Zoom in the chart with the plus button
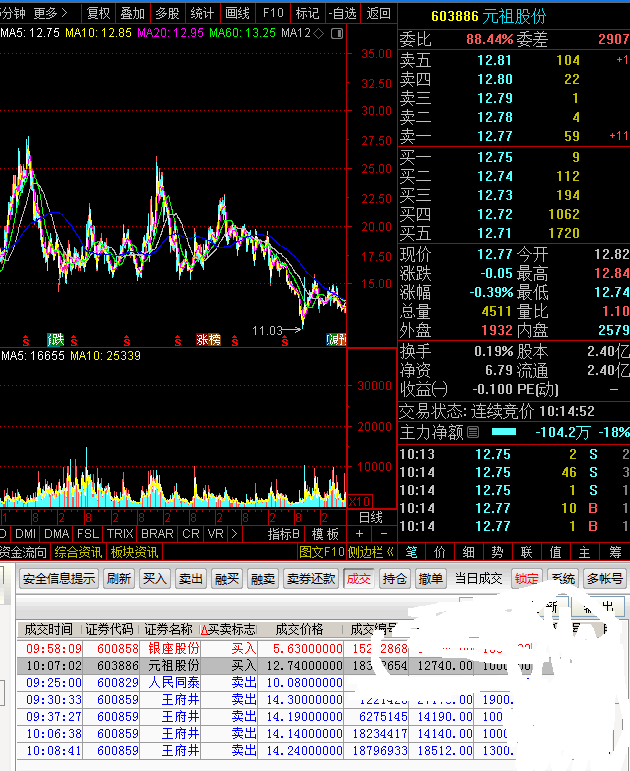Screen dimensions: 630x771 [x=360, y=534]
